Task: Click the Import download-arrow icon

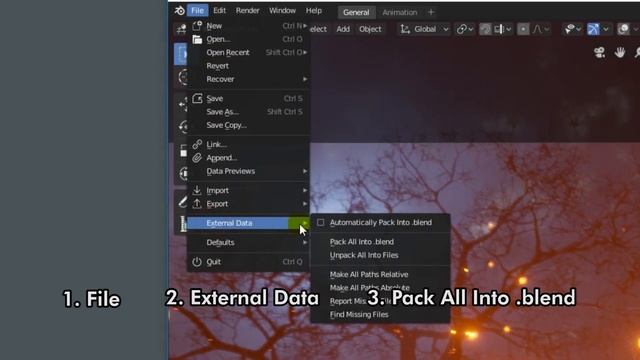Action: point(197,190)
